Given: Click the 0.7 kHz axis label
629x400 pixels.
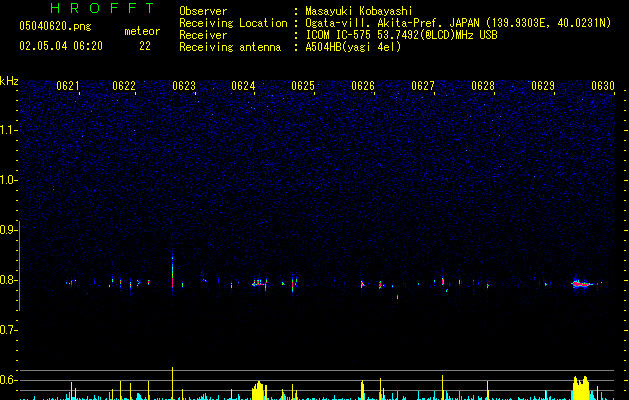Looking at the screenshot, I should pos(8,330).
